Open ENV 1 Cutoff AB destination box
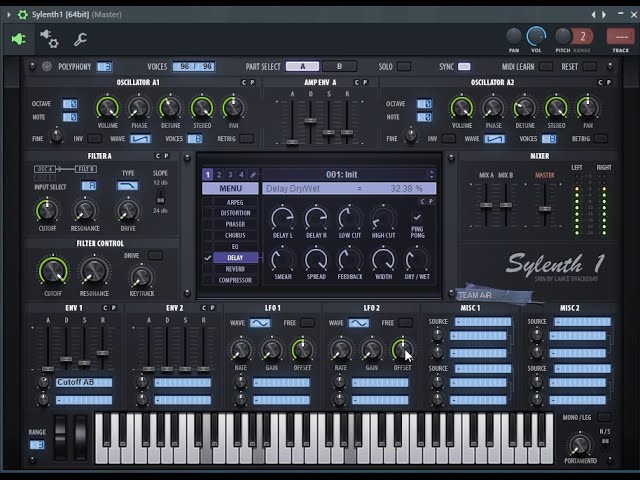The image size is (640, 480). pyautogui.click(x=84, y=382)
